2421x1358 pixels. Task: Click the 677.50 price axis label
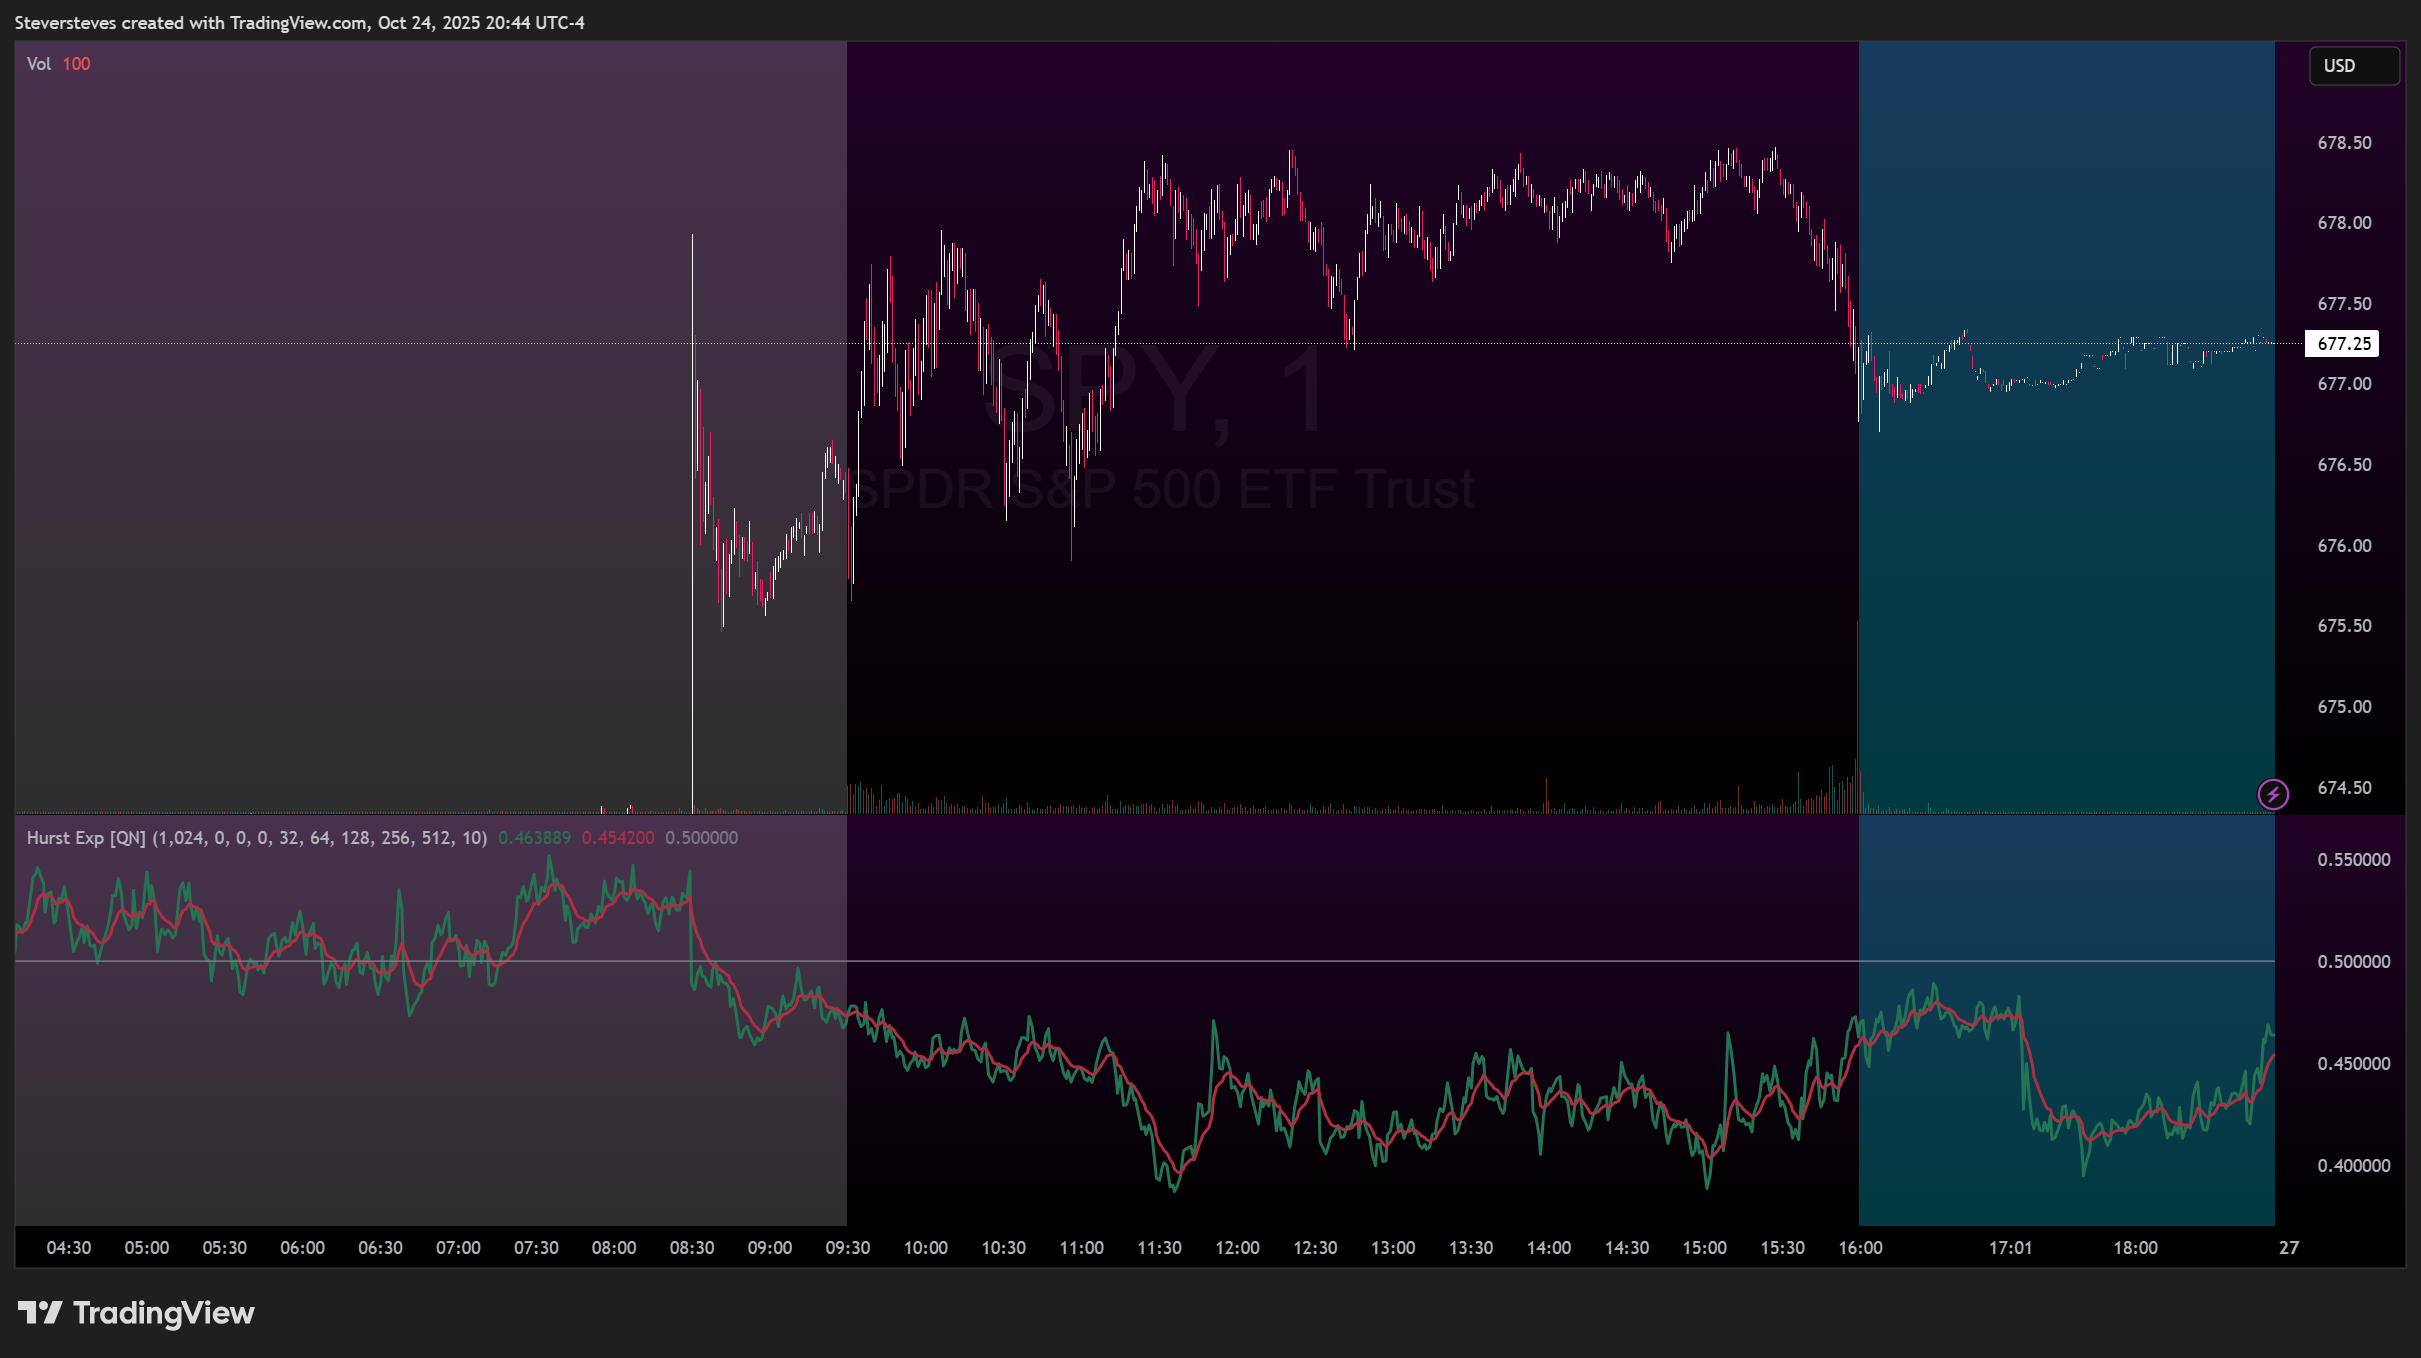[2344, 304]
